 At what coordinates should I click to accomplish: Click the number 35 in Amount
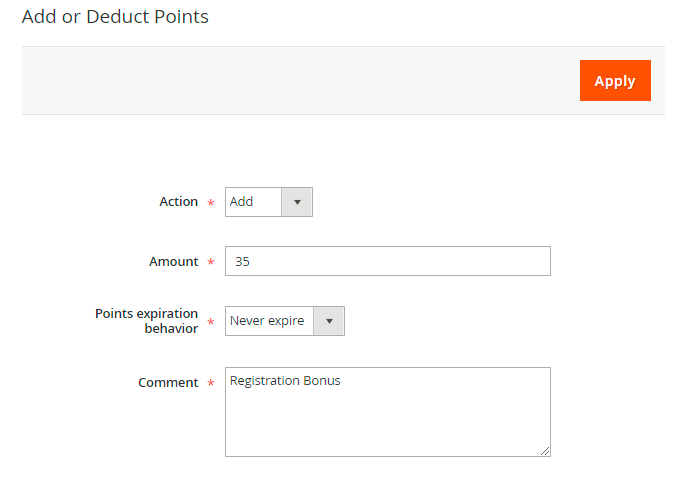coord(242,262)
